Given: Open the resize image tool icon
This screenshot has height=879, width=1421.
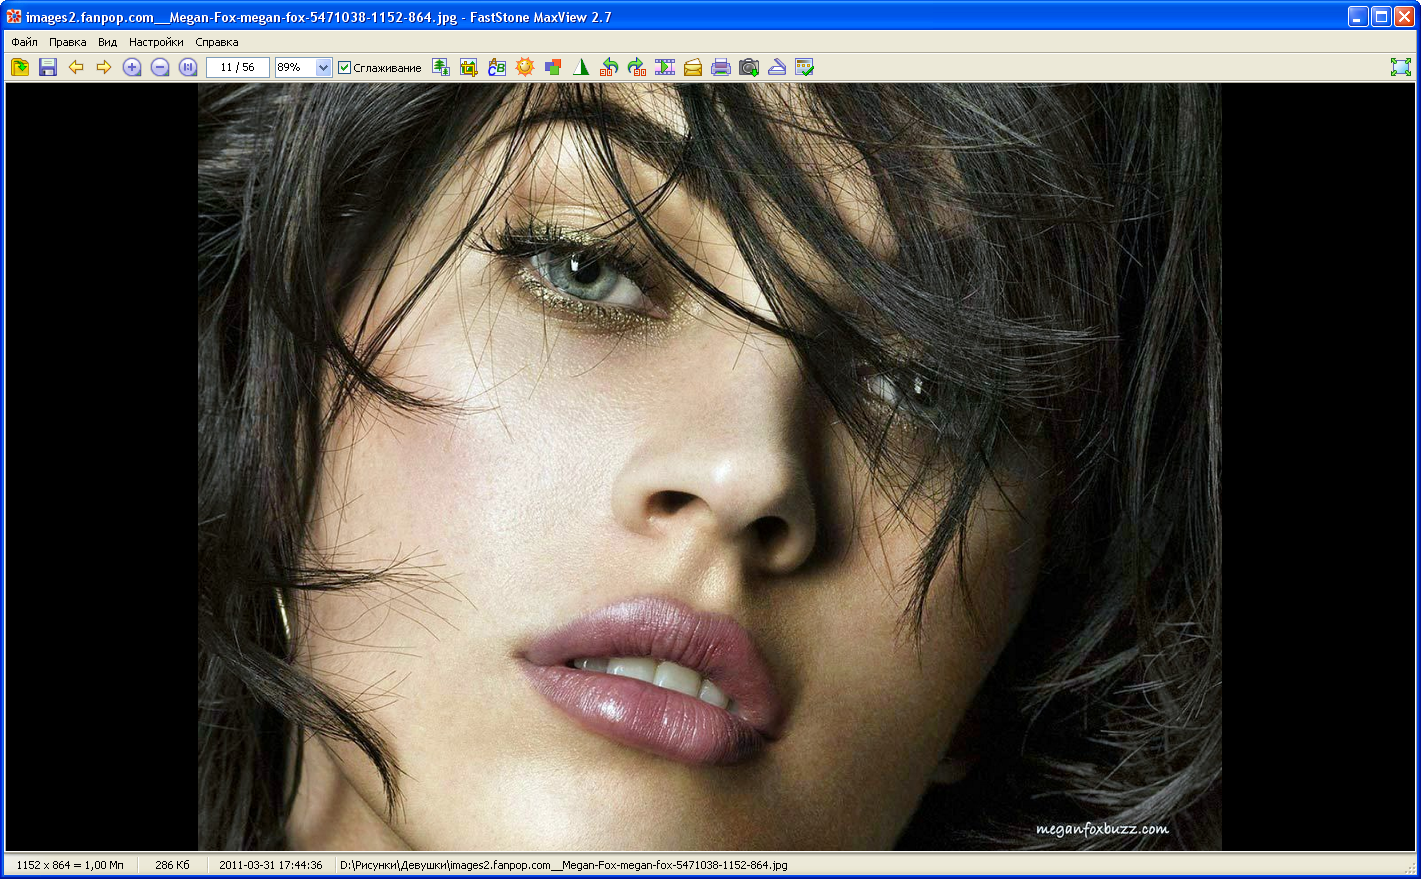Looking at the screenshot, I should (441, 67).
